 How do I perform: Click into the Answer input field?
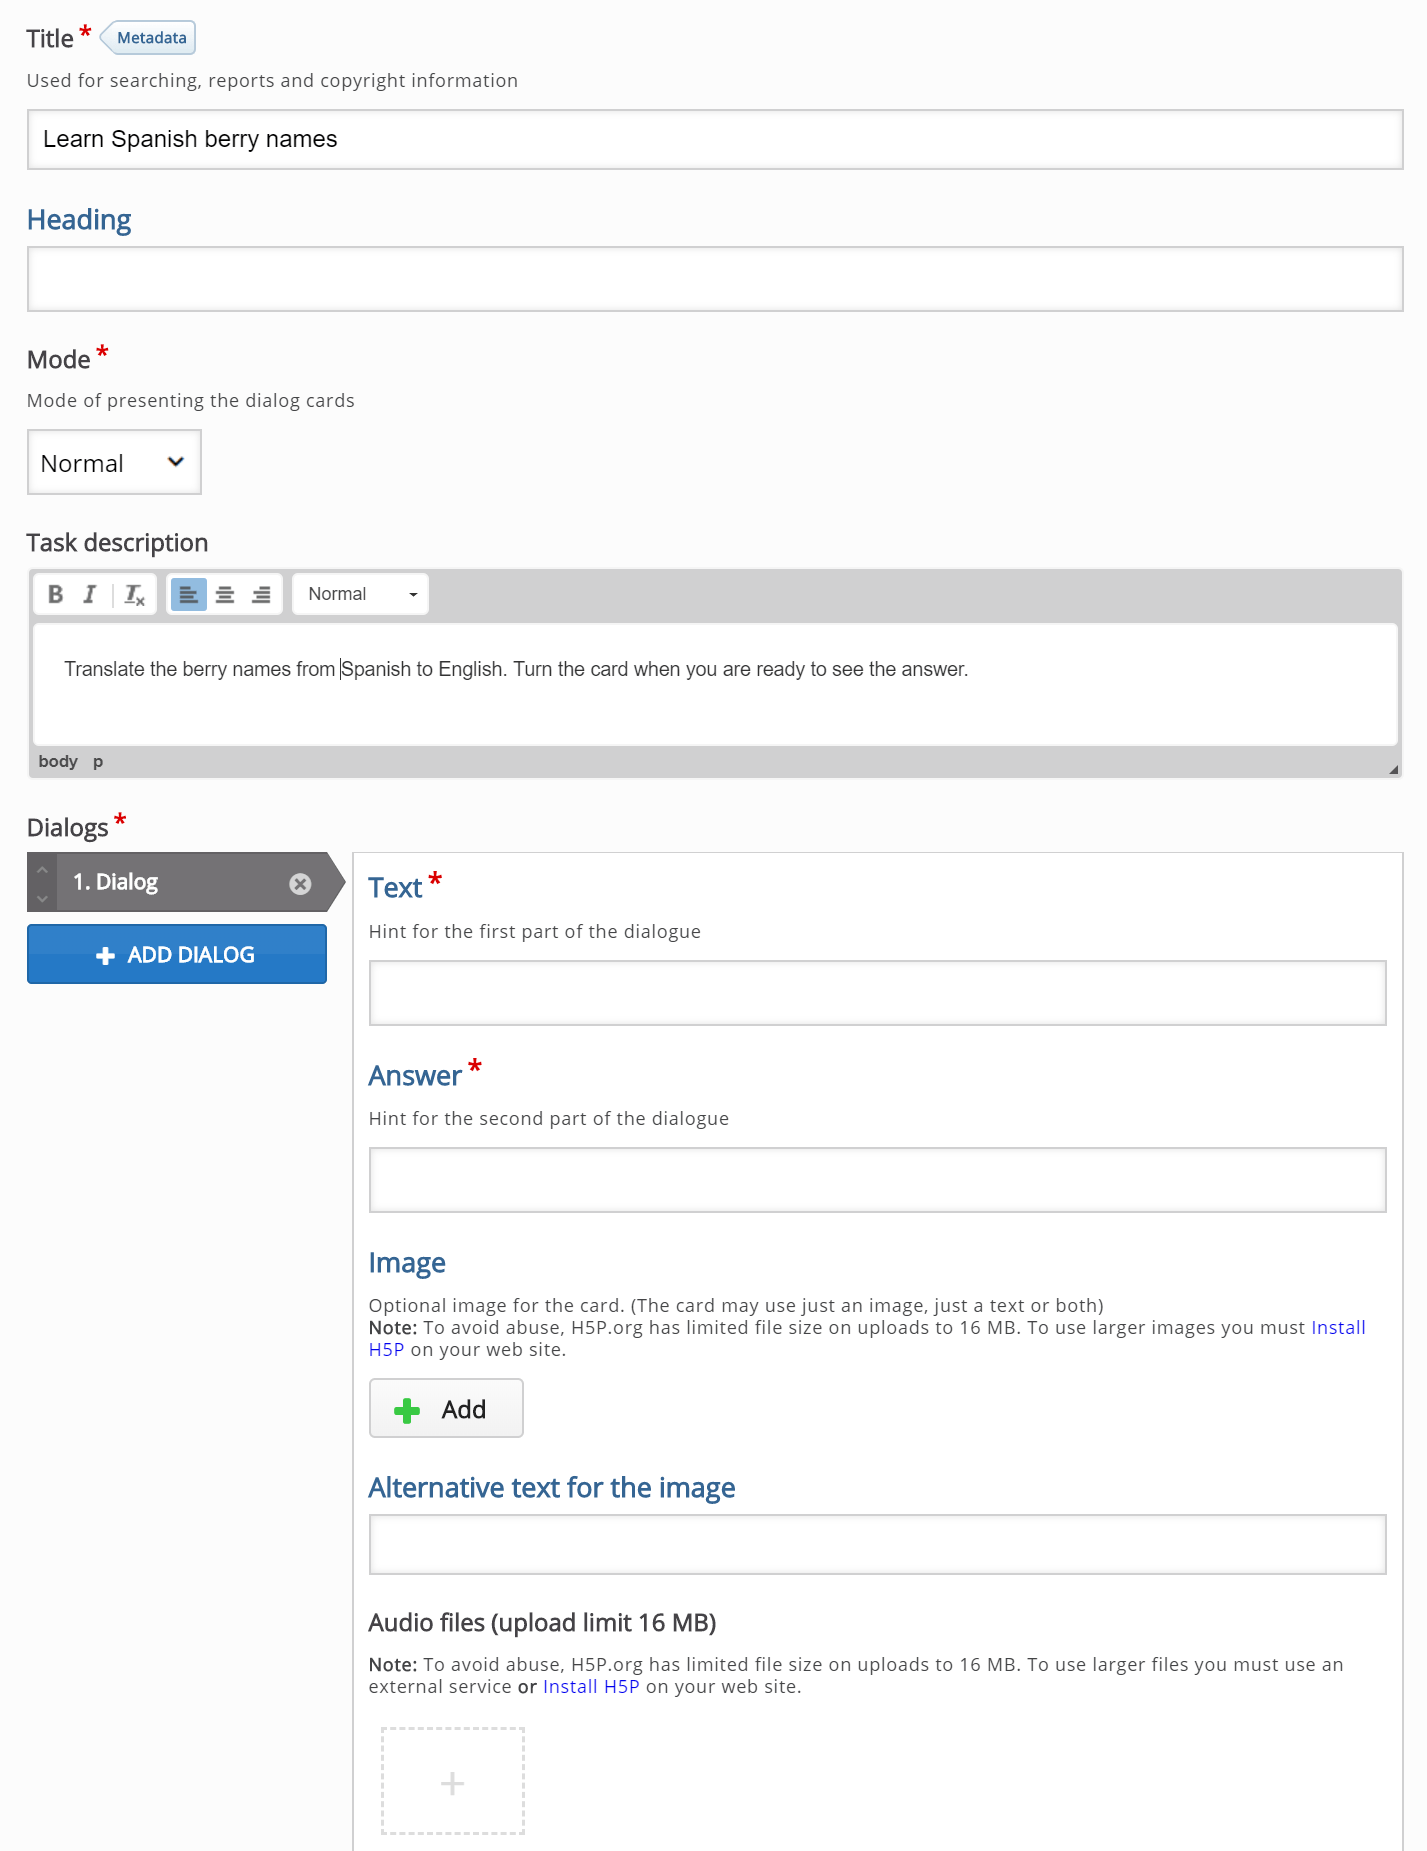pos(877,1180)
